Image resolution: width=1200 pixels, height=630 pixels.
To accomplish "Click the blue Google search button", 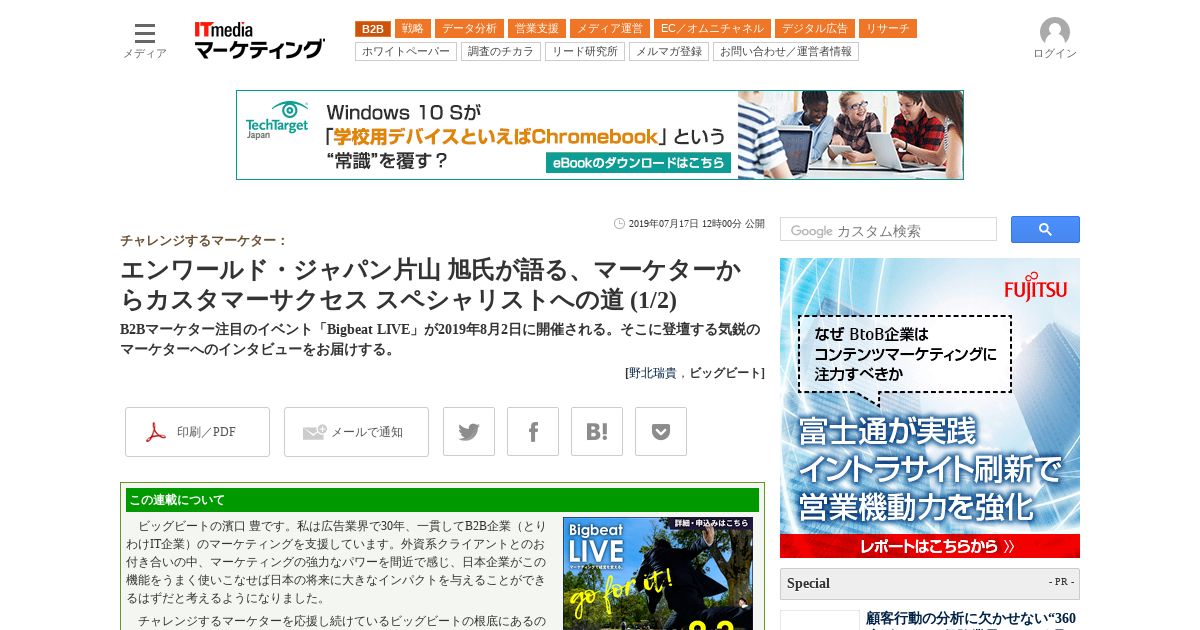I will pos(1045,230).
